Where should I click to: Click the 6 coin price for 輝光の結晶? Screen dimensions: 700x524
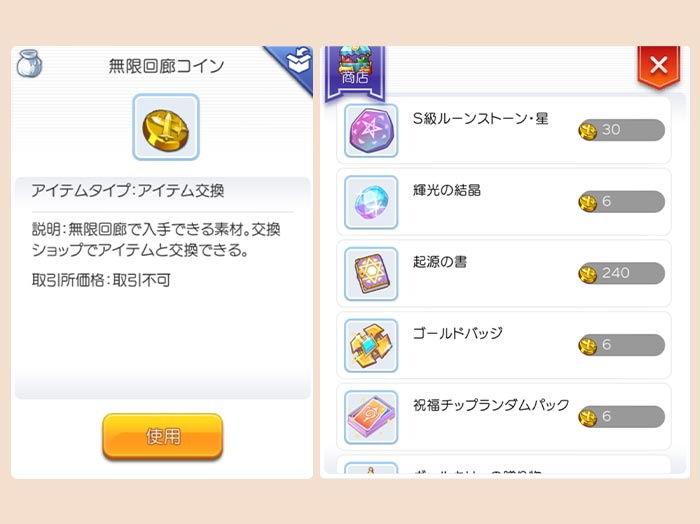(x=621, y=202)
